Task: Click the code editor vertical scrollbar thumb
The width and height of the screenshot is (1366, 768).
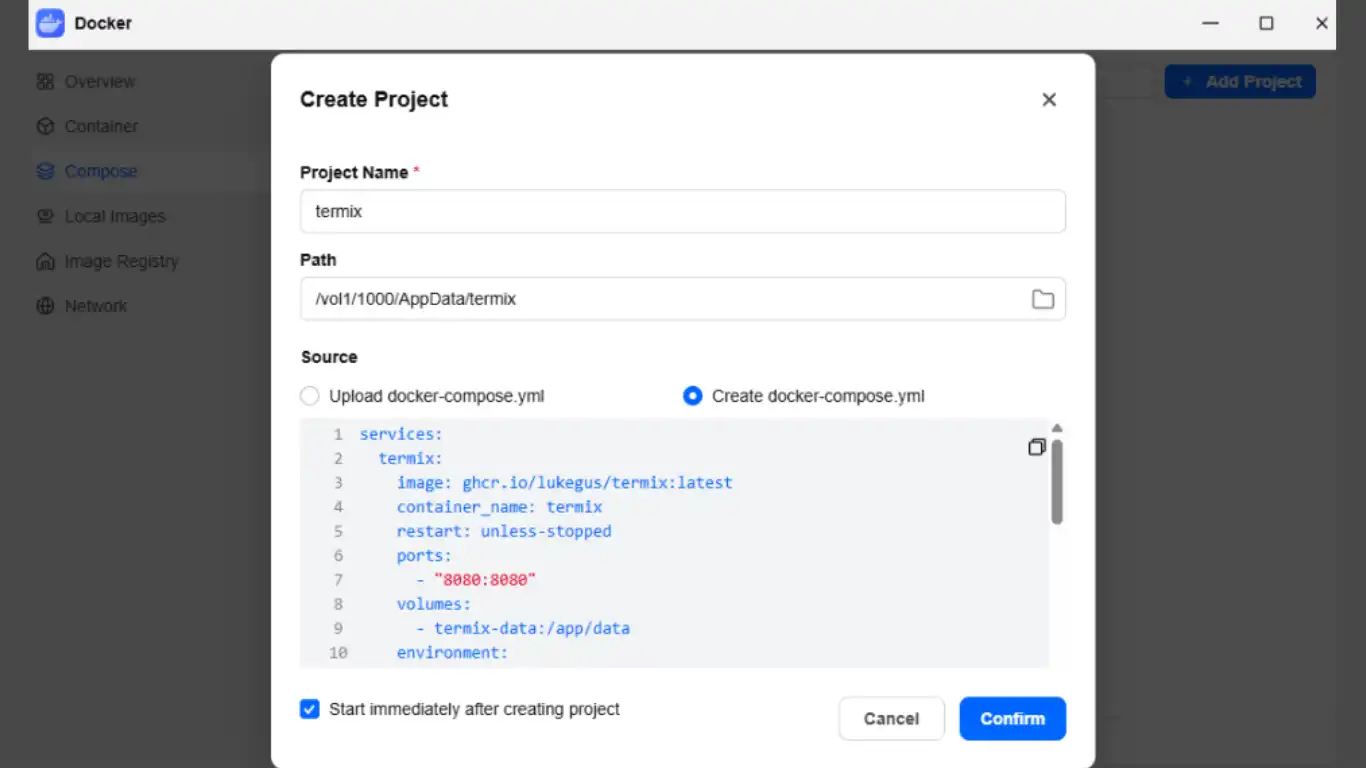Action: (x=1057, y=481)
